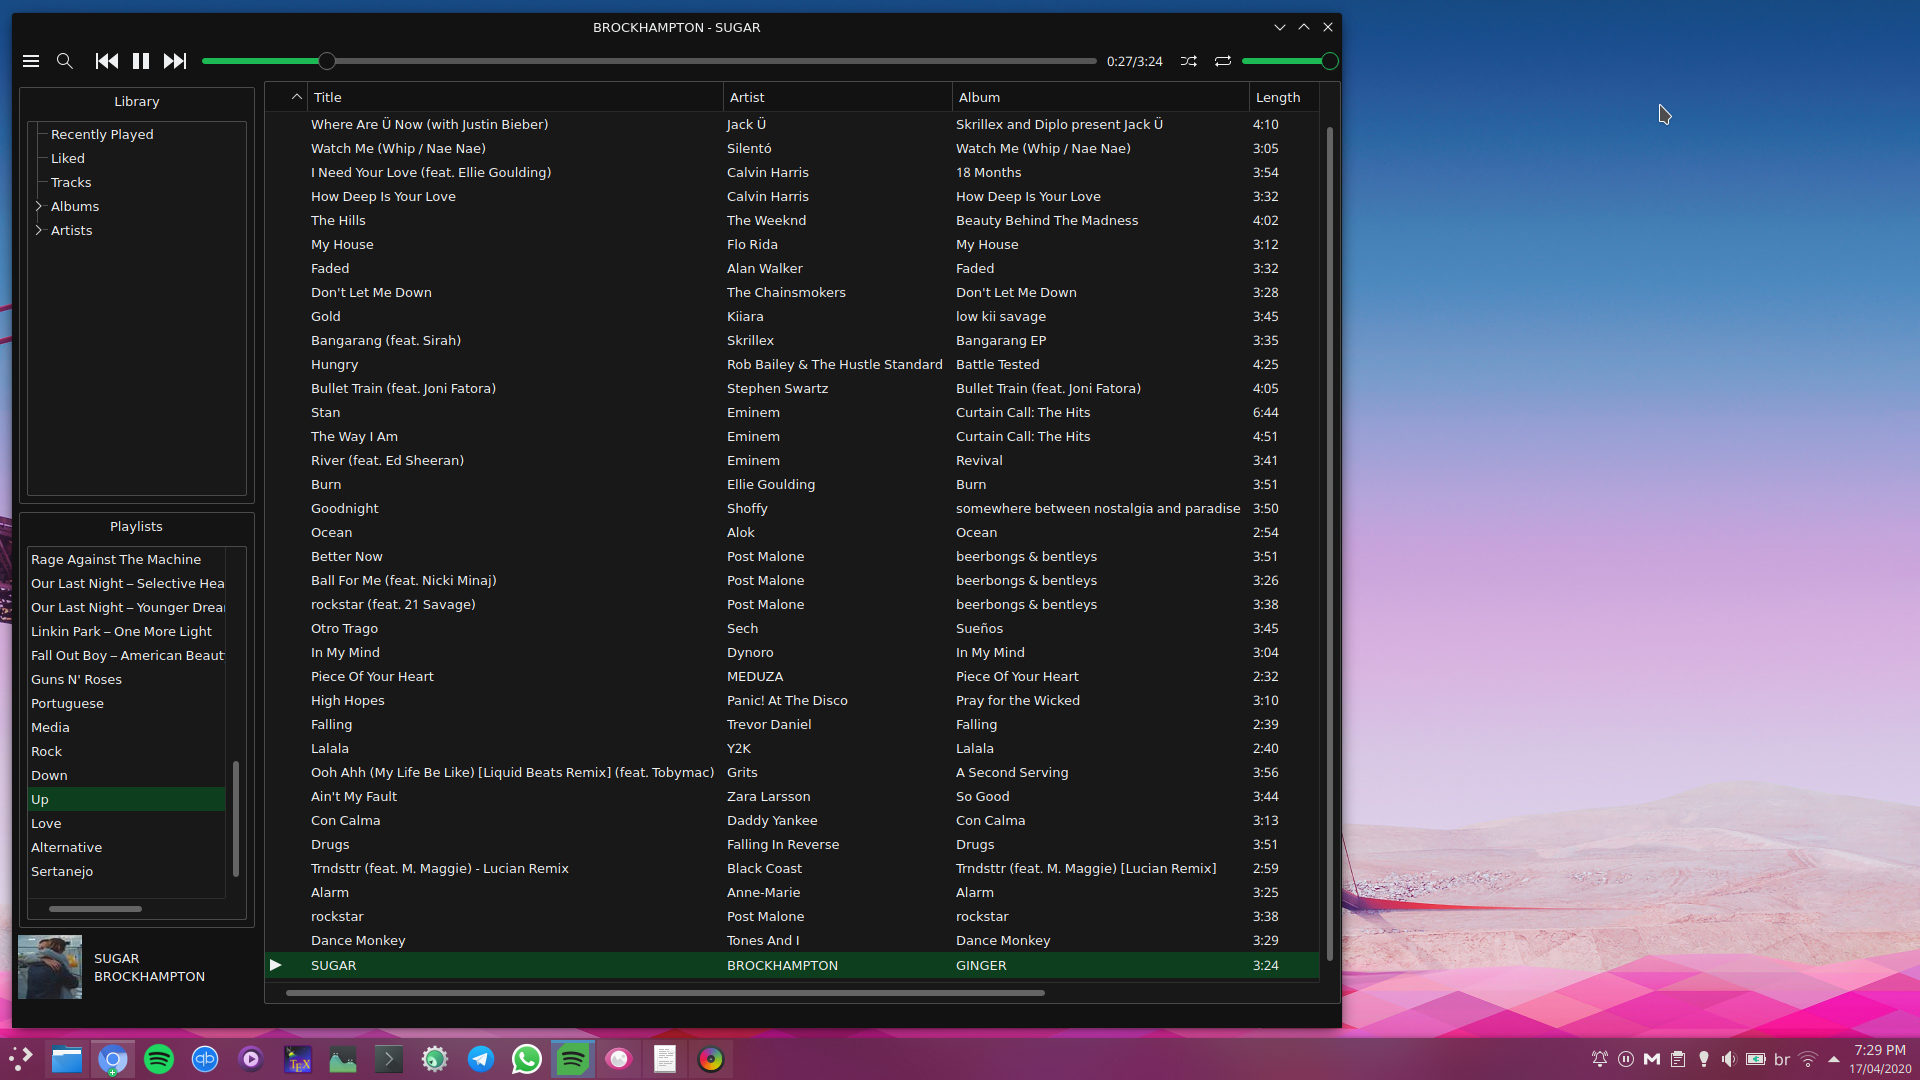This screenshot has height=1080, width=1920.
Task: Open the Recently Played library item
Action: (102, 134)
